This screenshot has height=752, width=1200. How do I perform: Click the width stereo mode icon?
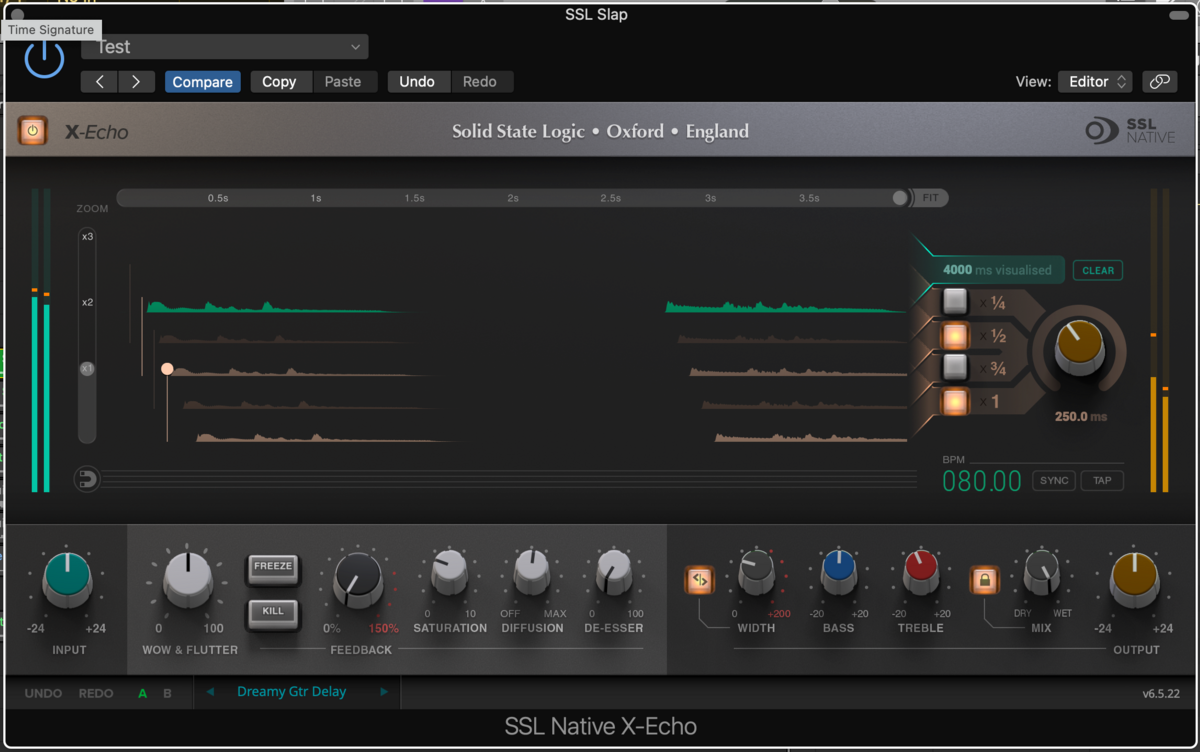click(699, 579)
